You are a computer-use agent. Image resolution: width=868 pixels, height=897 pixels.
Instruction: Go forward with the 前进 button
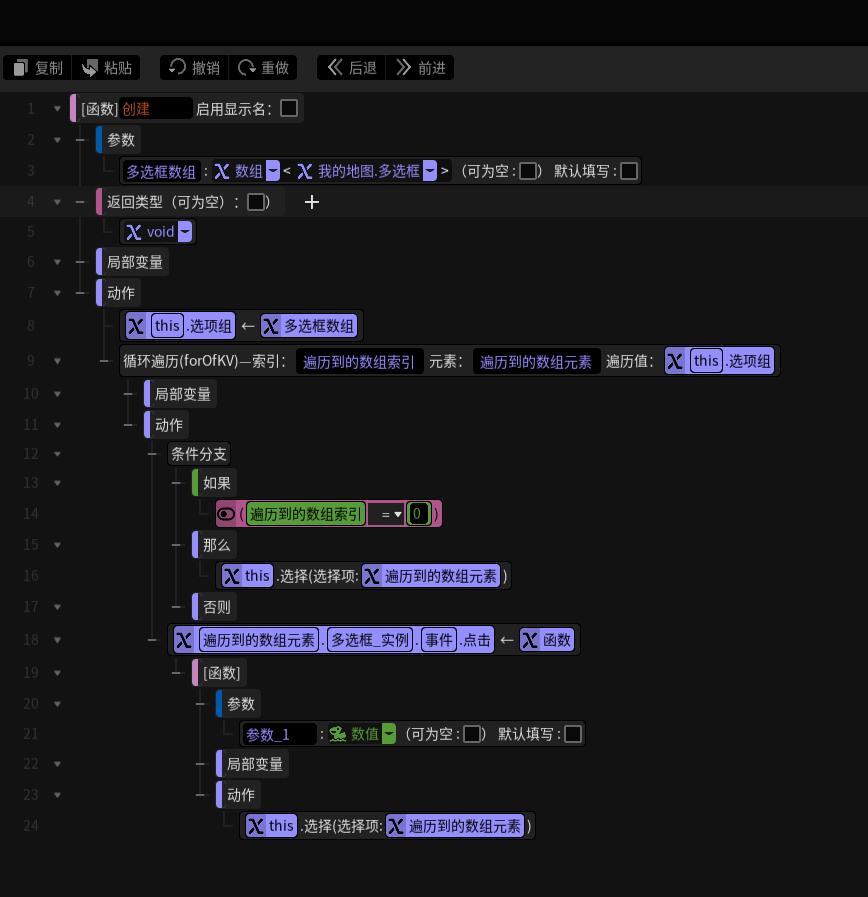[420, 68]
